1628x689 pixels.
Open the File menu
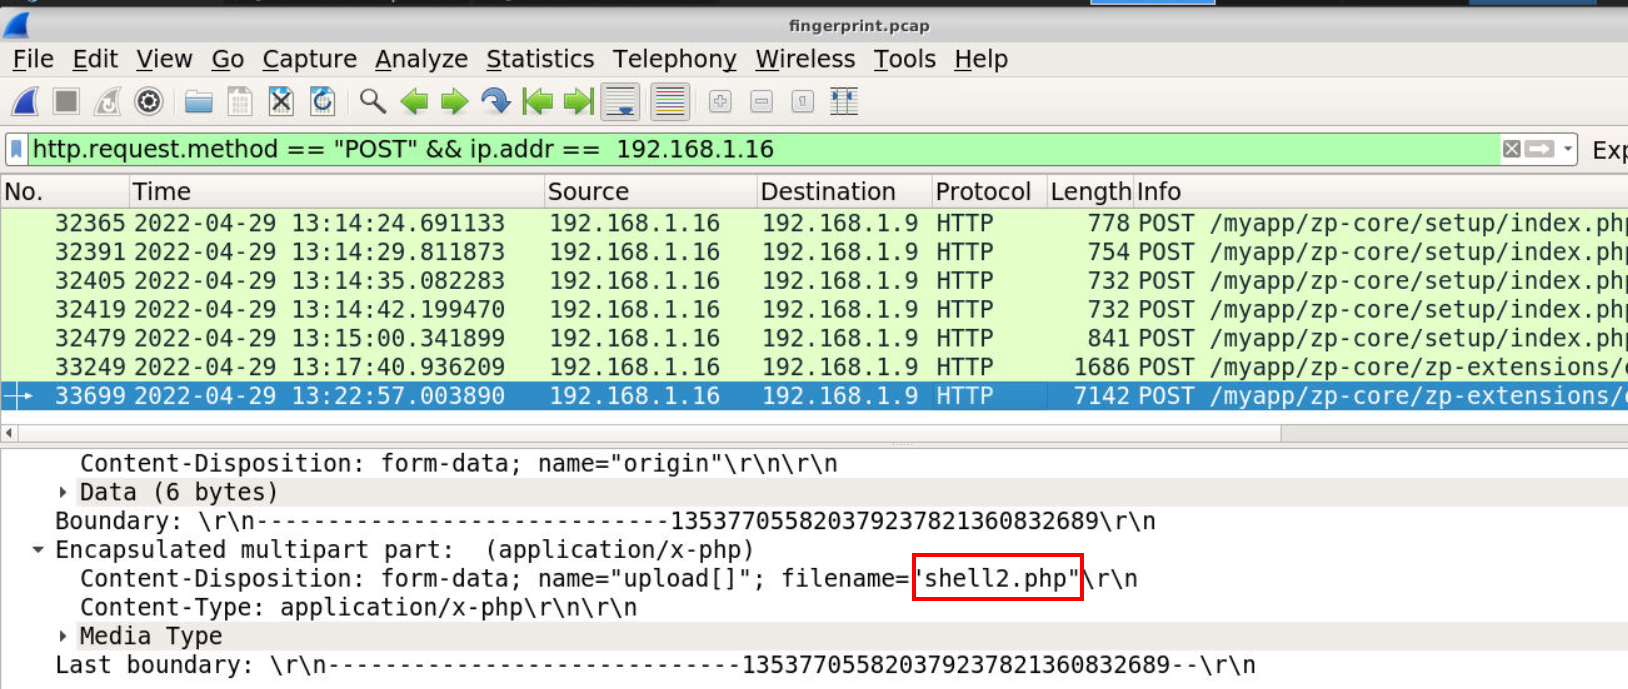coord(33,59)
